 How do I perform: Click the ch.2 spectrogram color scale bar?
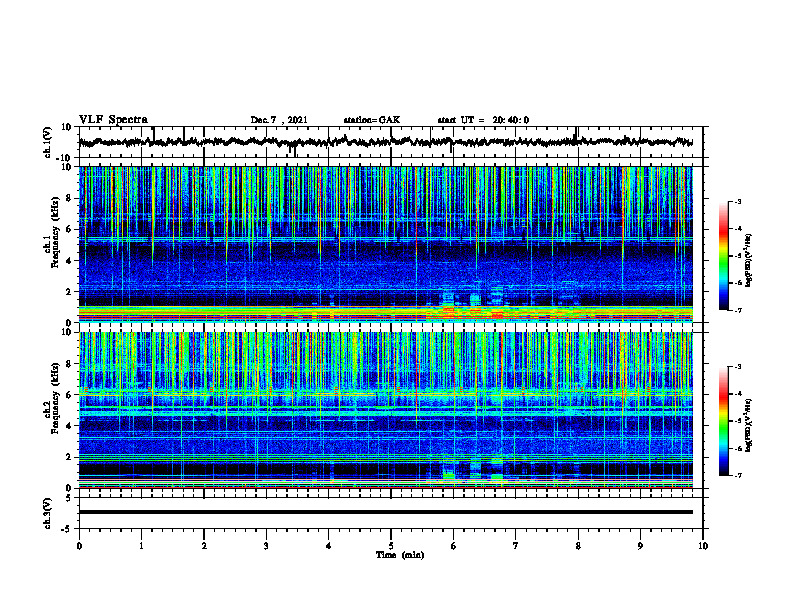tap(723, 421)
